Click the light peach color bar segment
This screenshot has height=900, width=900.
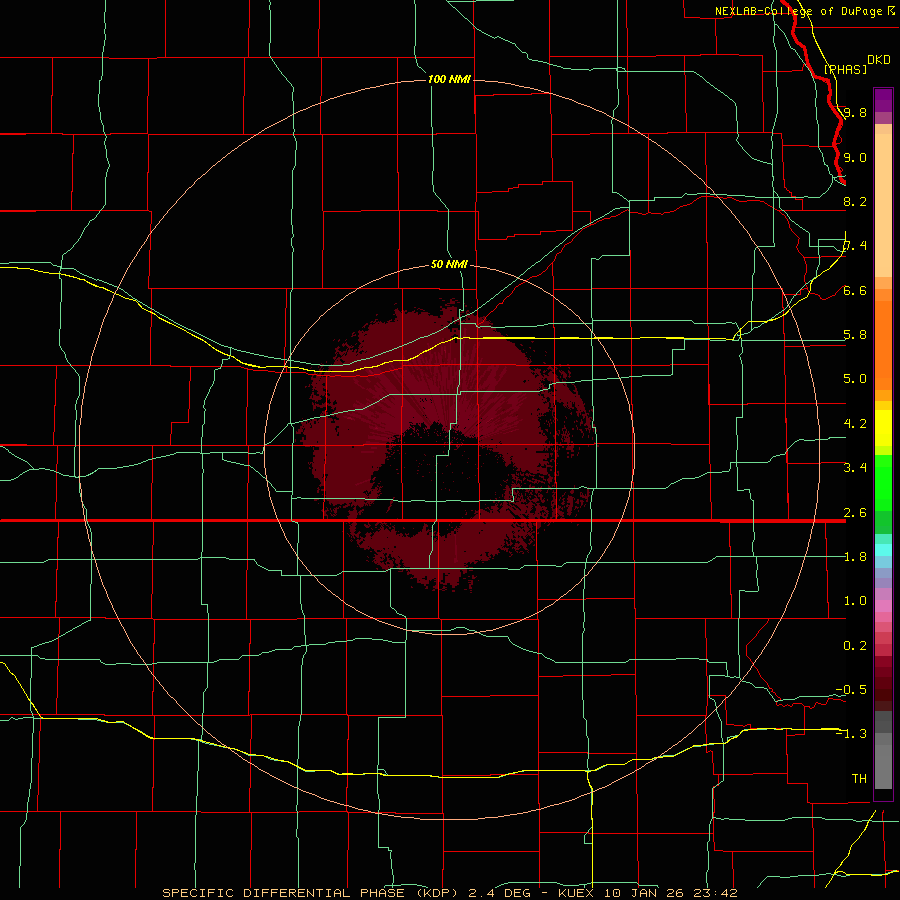pyautogui.click(x=883, y=205)
